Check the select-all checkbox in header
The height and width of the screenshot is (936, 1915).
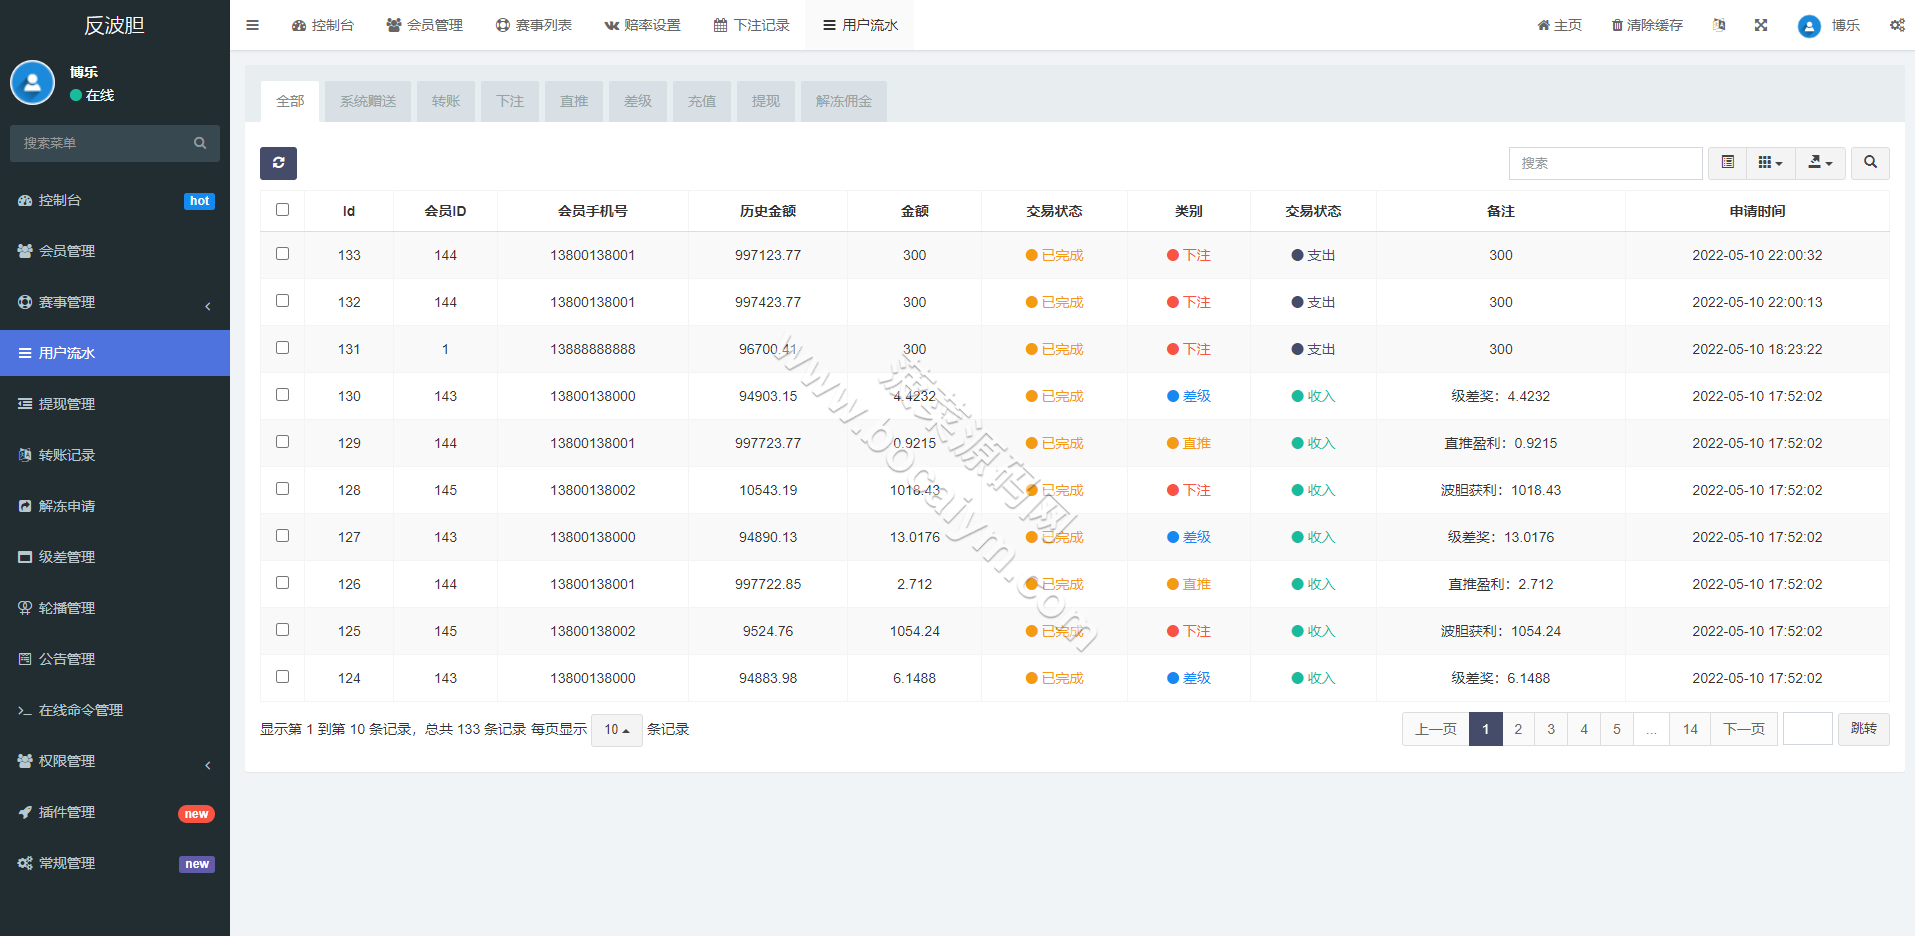tap(282, 210)
